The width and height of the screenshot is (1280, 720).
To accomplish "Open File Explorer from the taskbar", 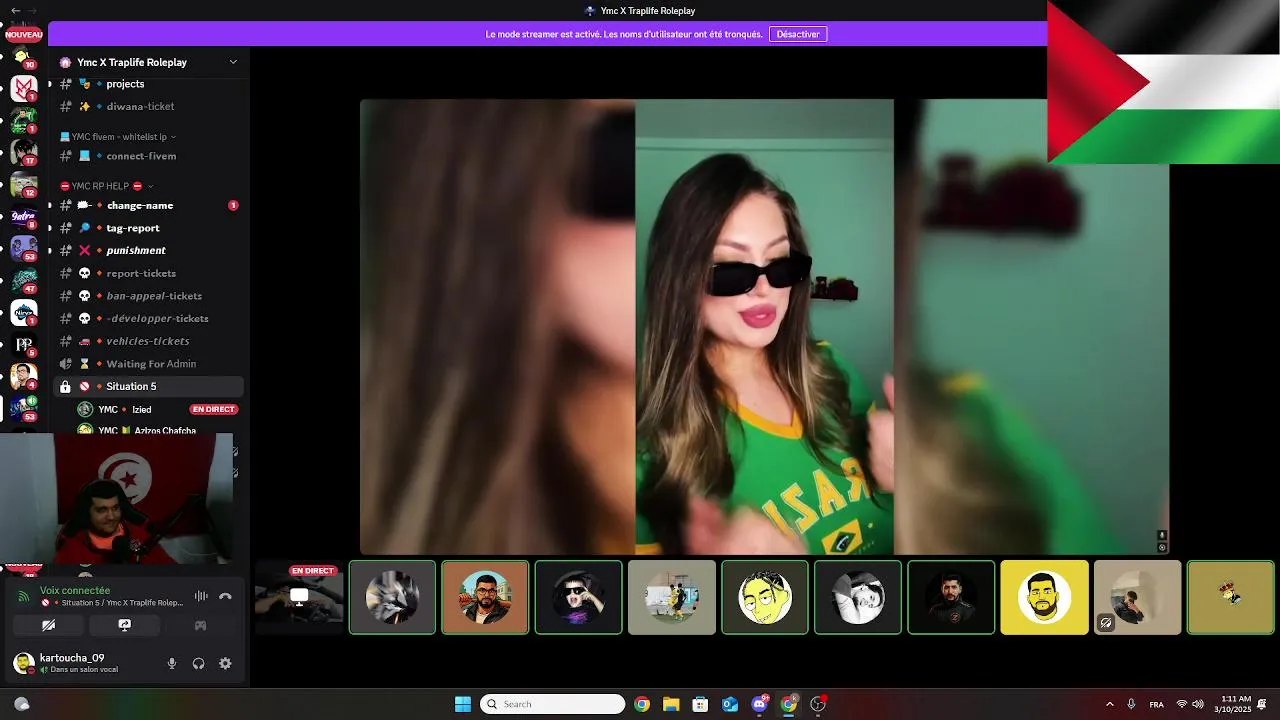I will [x=671, y=704].
